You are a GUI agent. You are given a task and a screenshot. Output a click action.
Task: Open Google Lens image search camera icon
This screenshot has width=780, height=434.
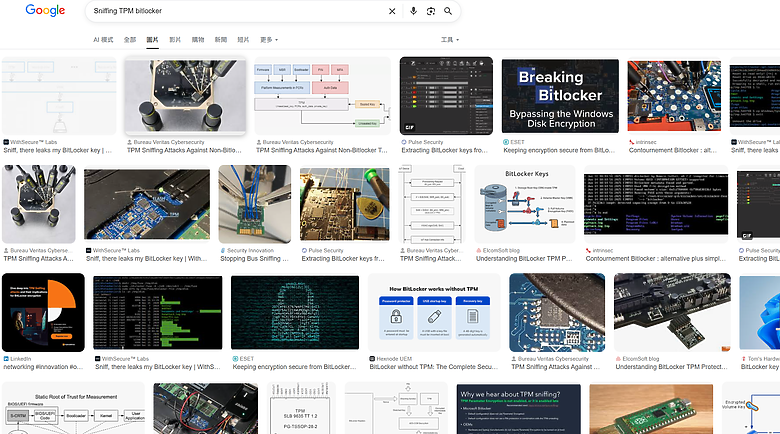(x=431, y=11)
